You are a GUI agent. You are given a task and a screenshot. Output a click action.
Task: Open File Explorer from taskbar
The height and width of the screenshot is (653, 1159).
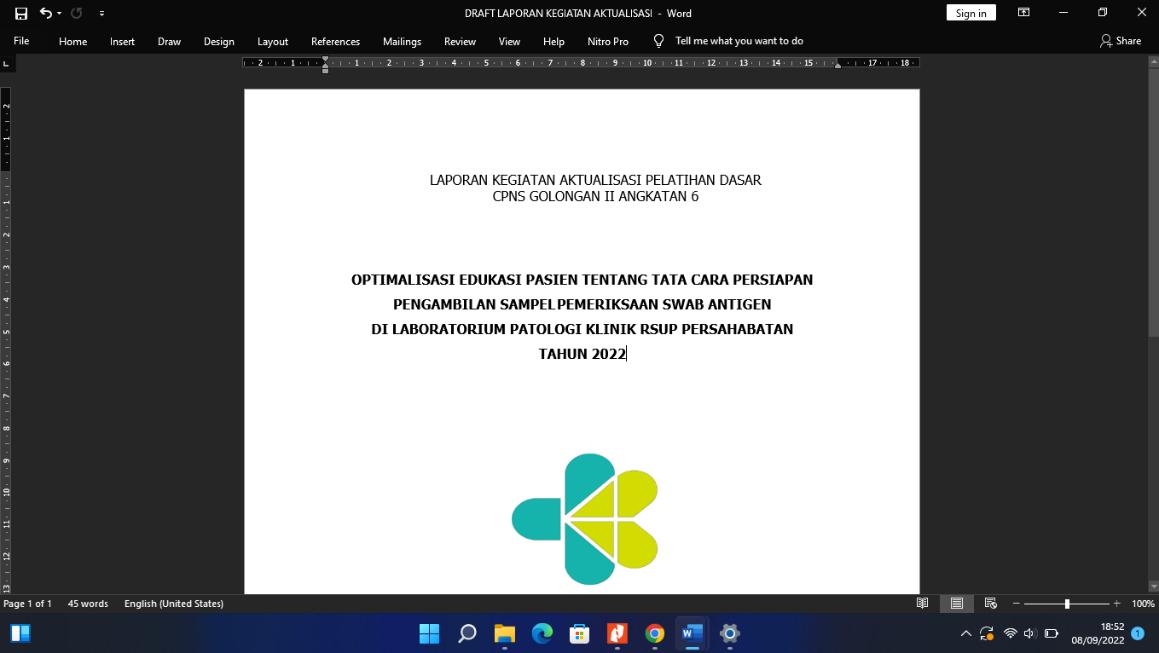click(505, 634)
